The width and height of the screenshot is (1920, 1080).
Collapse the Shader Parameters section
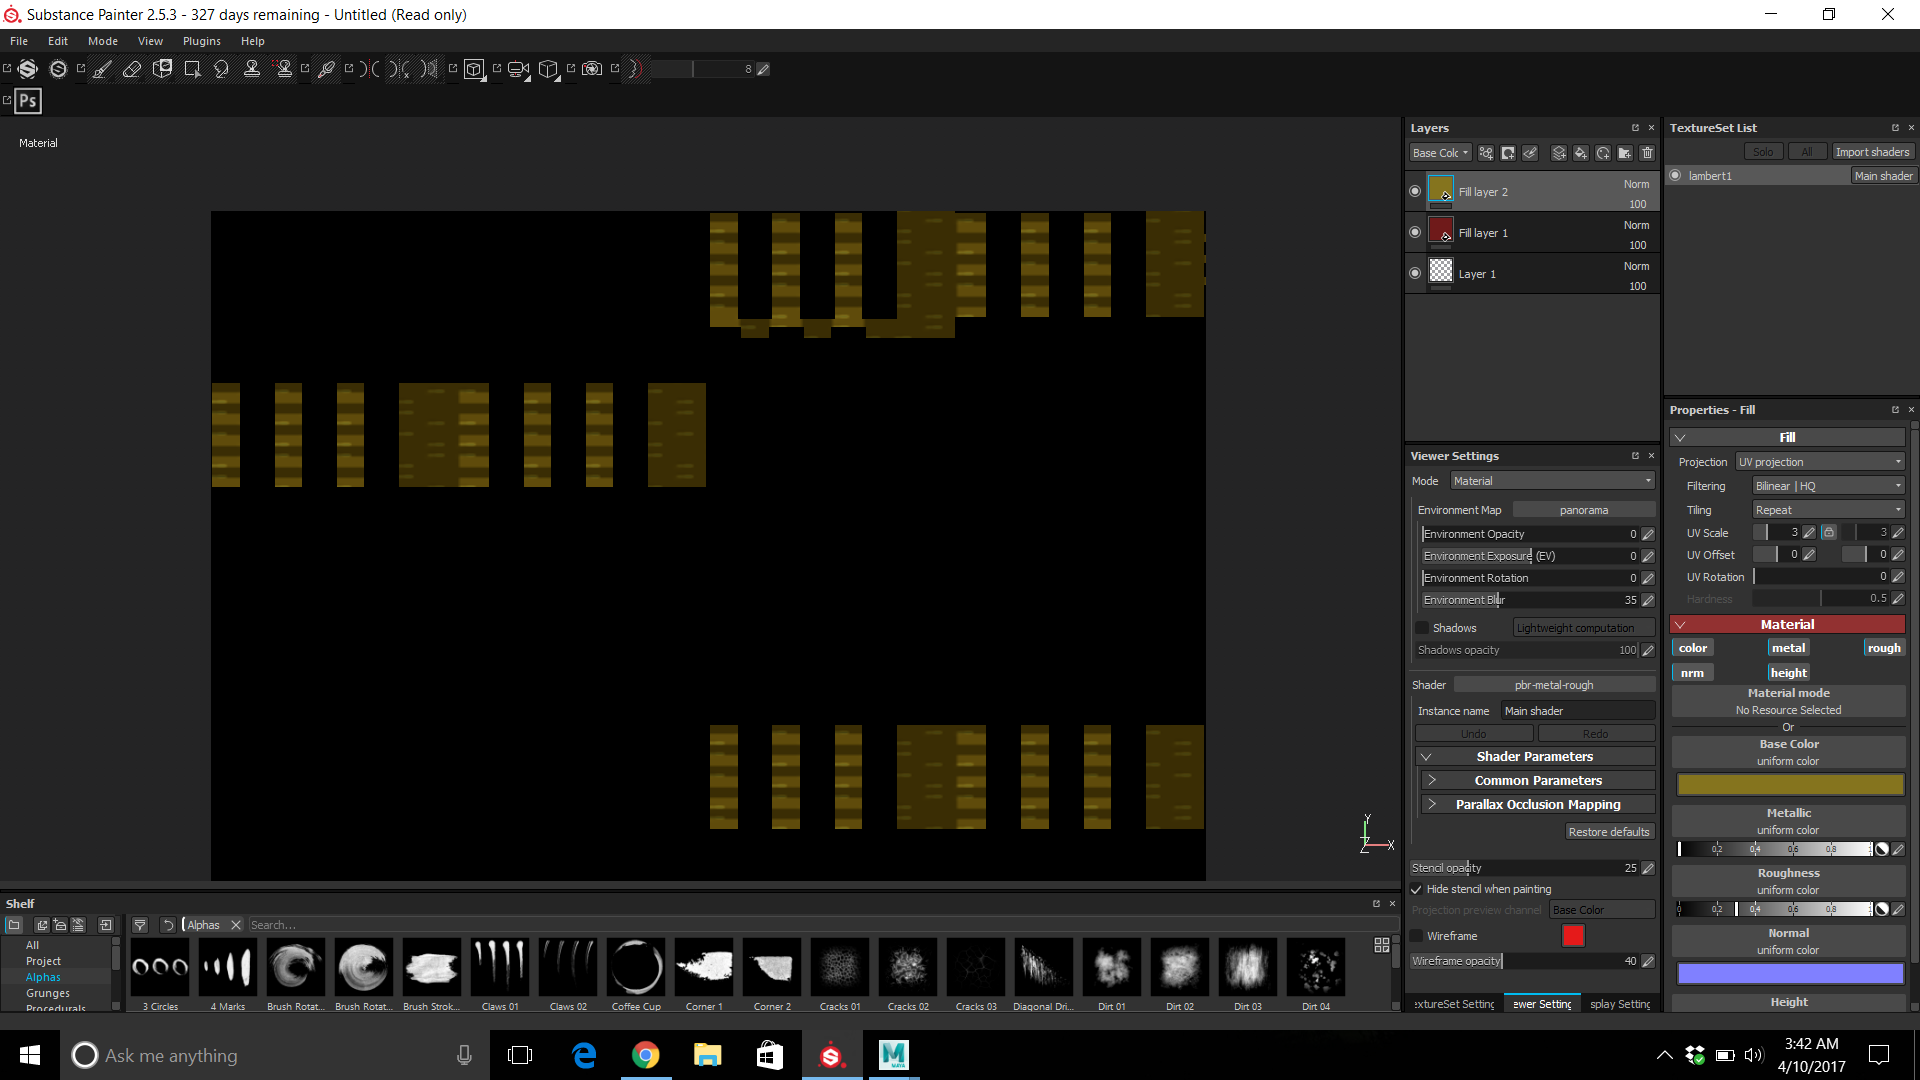(x=1535, y=757)
